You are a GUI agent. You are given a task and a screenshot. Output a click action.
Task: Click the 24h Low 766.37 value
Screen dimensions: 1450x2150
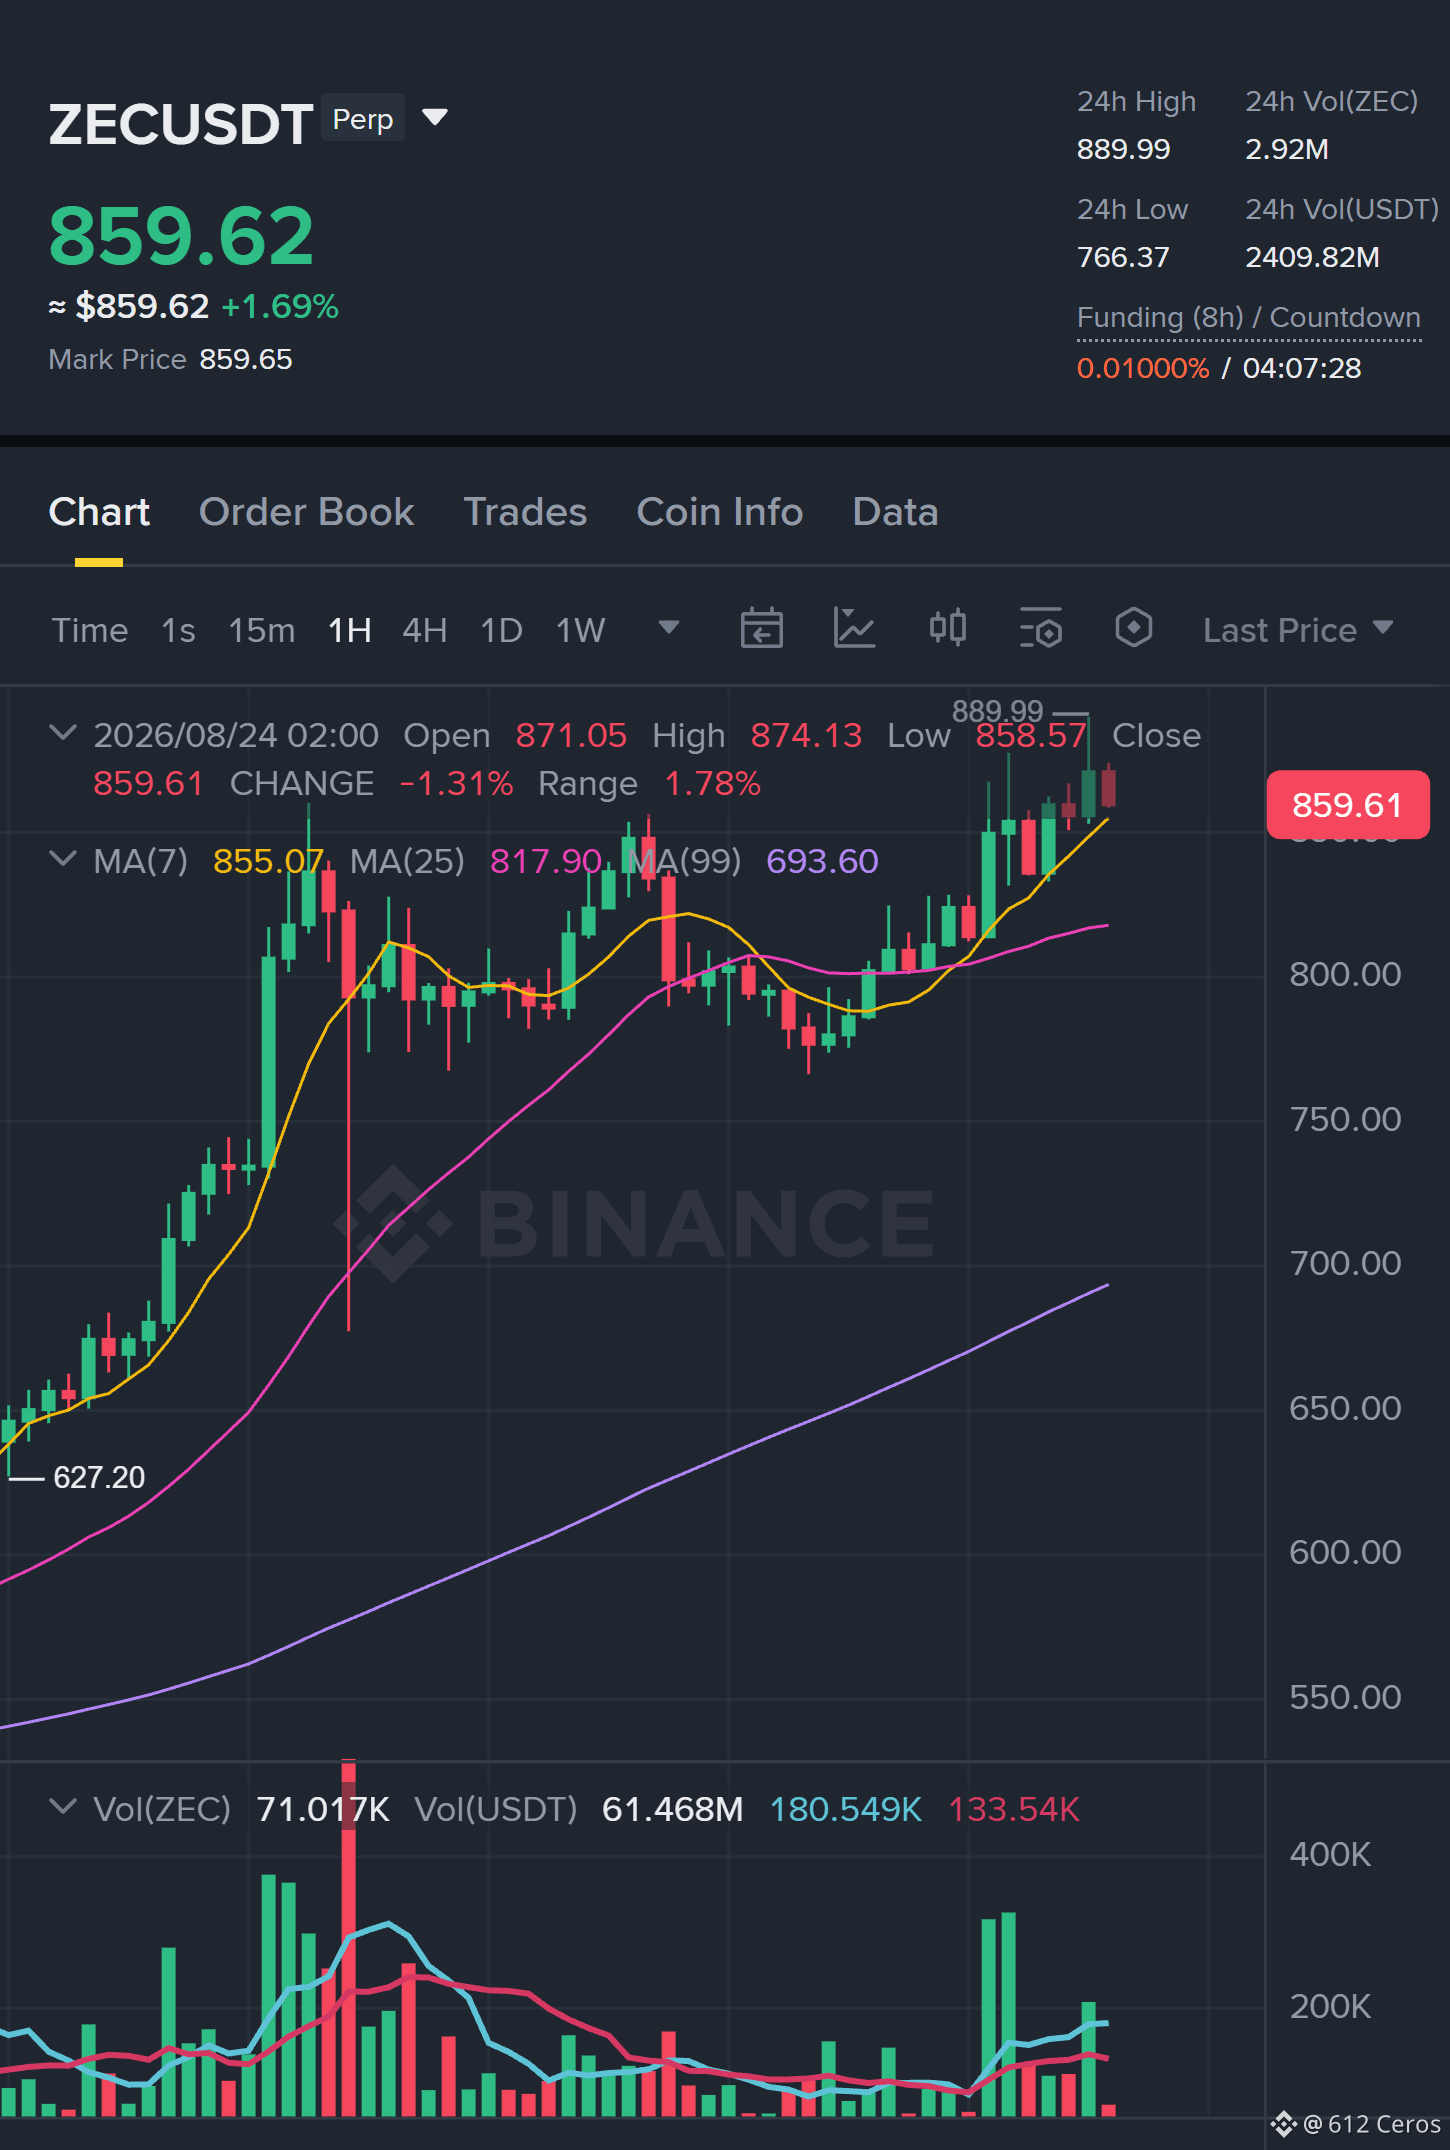(1123, 257)
